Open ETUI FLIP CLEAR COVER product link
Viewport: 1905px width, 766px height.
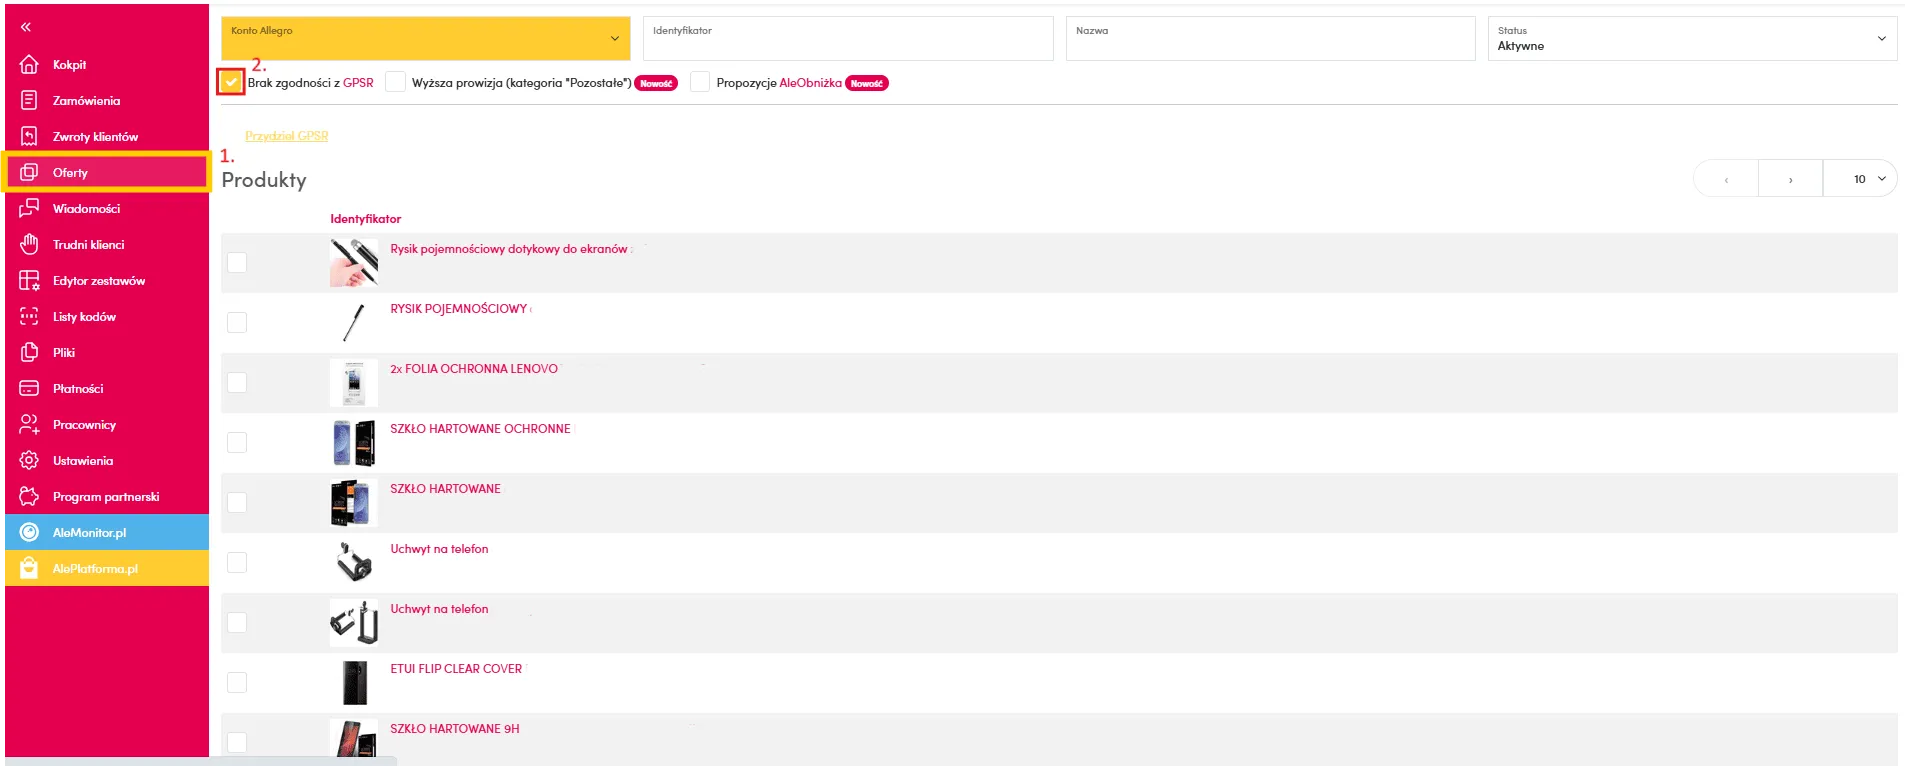point(456,669)
